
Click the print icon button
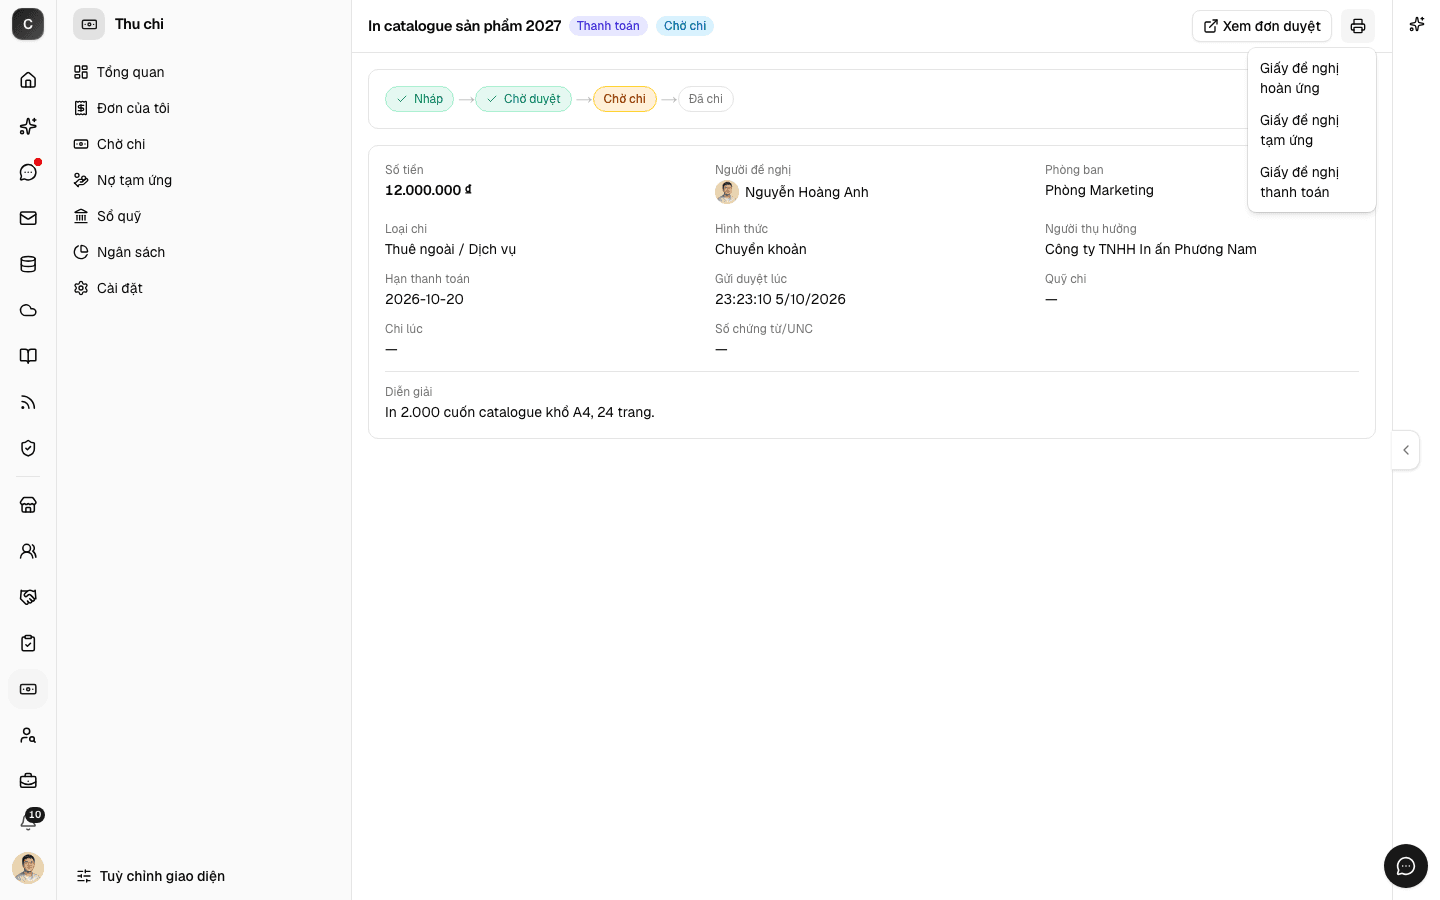pyautogui.click(x=1358, y=26)
